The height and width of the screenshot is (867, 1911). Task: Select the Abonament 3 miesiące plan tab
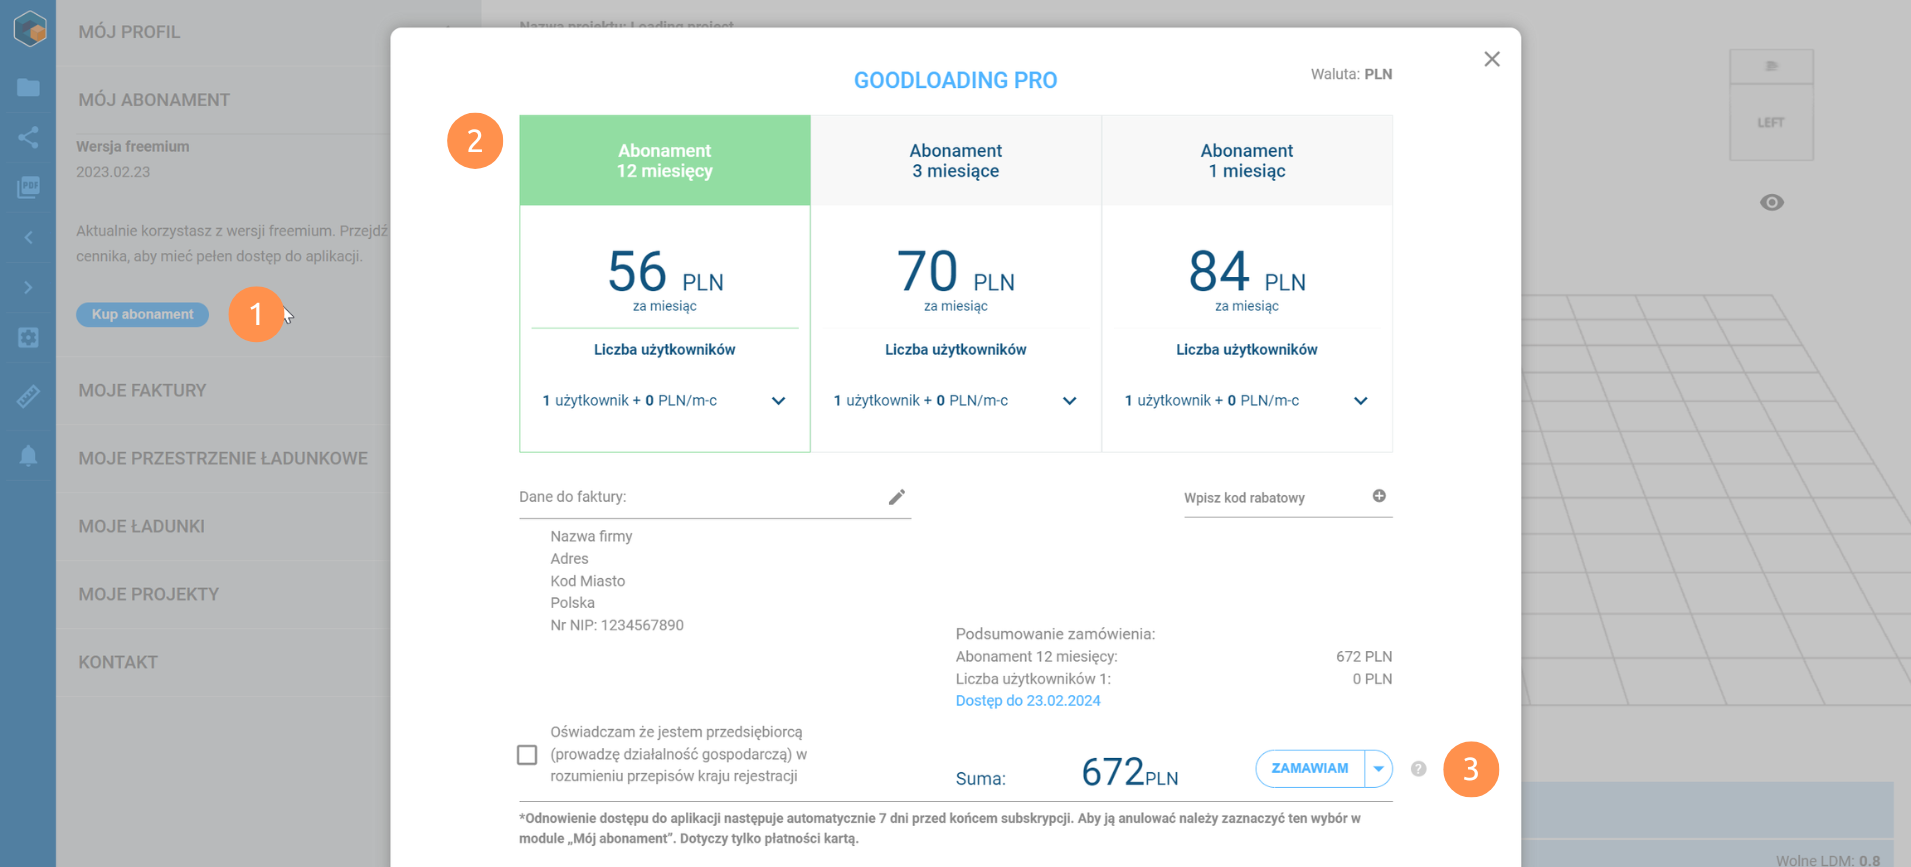(956, 160)
